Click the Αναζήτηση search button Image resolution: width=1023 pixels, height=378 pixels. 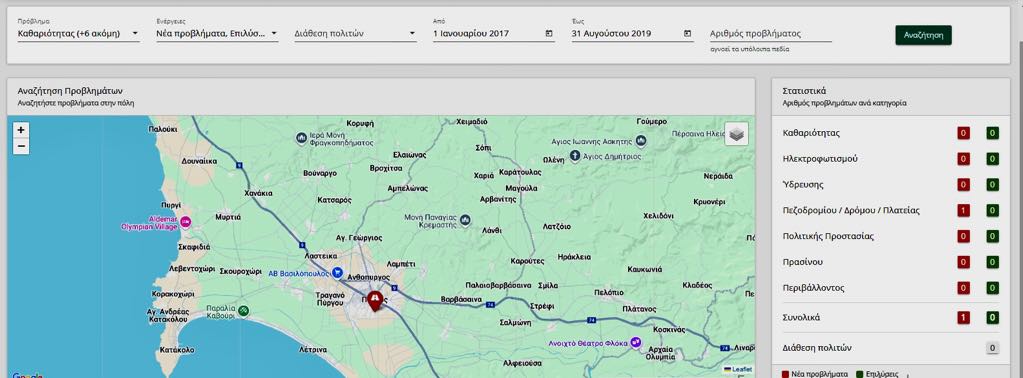pos(923,35)
